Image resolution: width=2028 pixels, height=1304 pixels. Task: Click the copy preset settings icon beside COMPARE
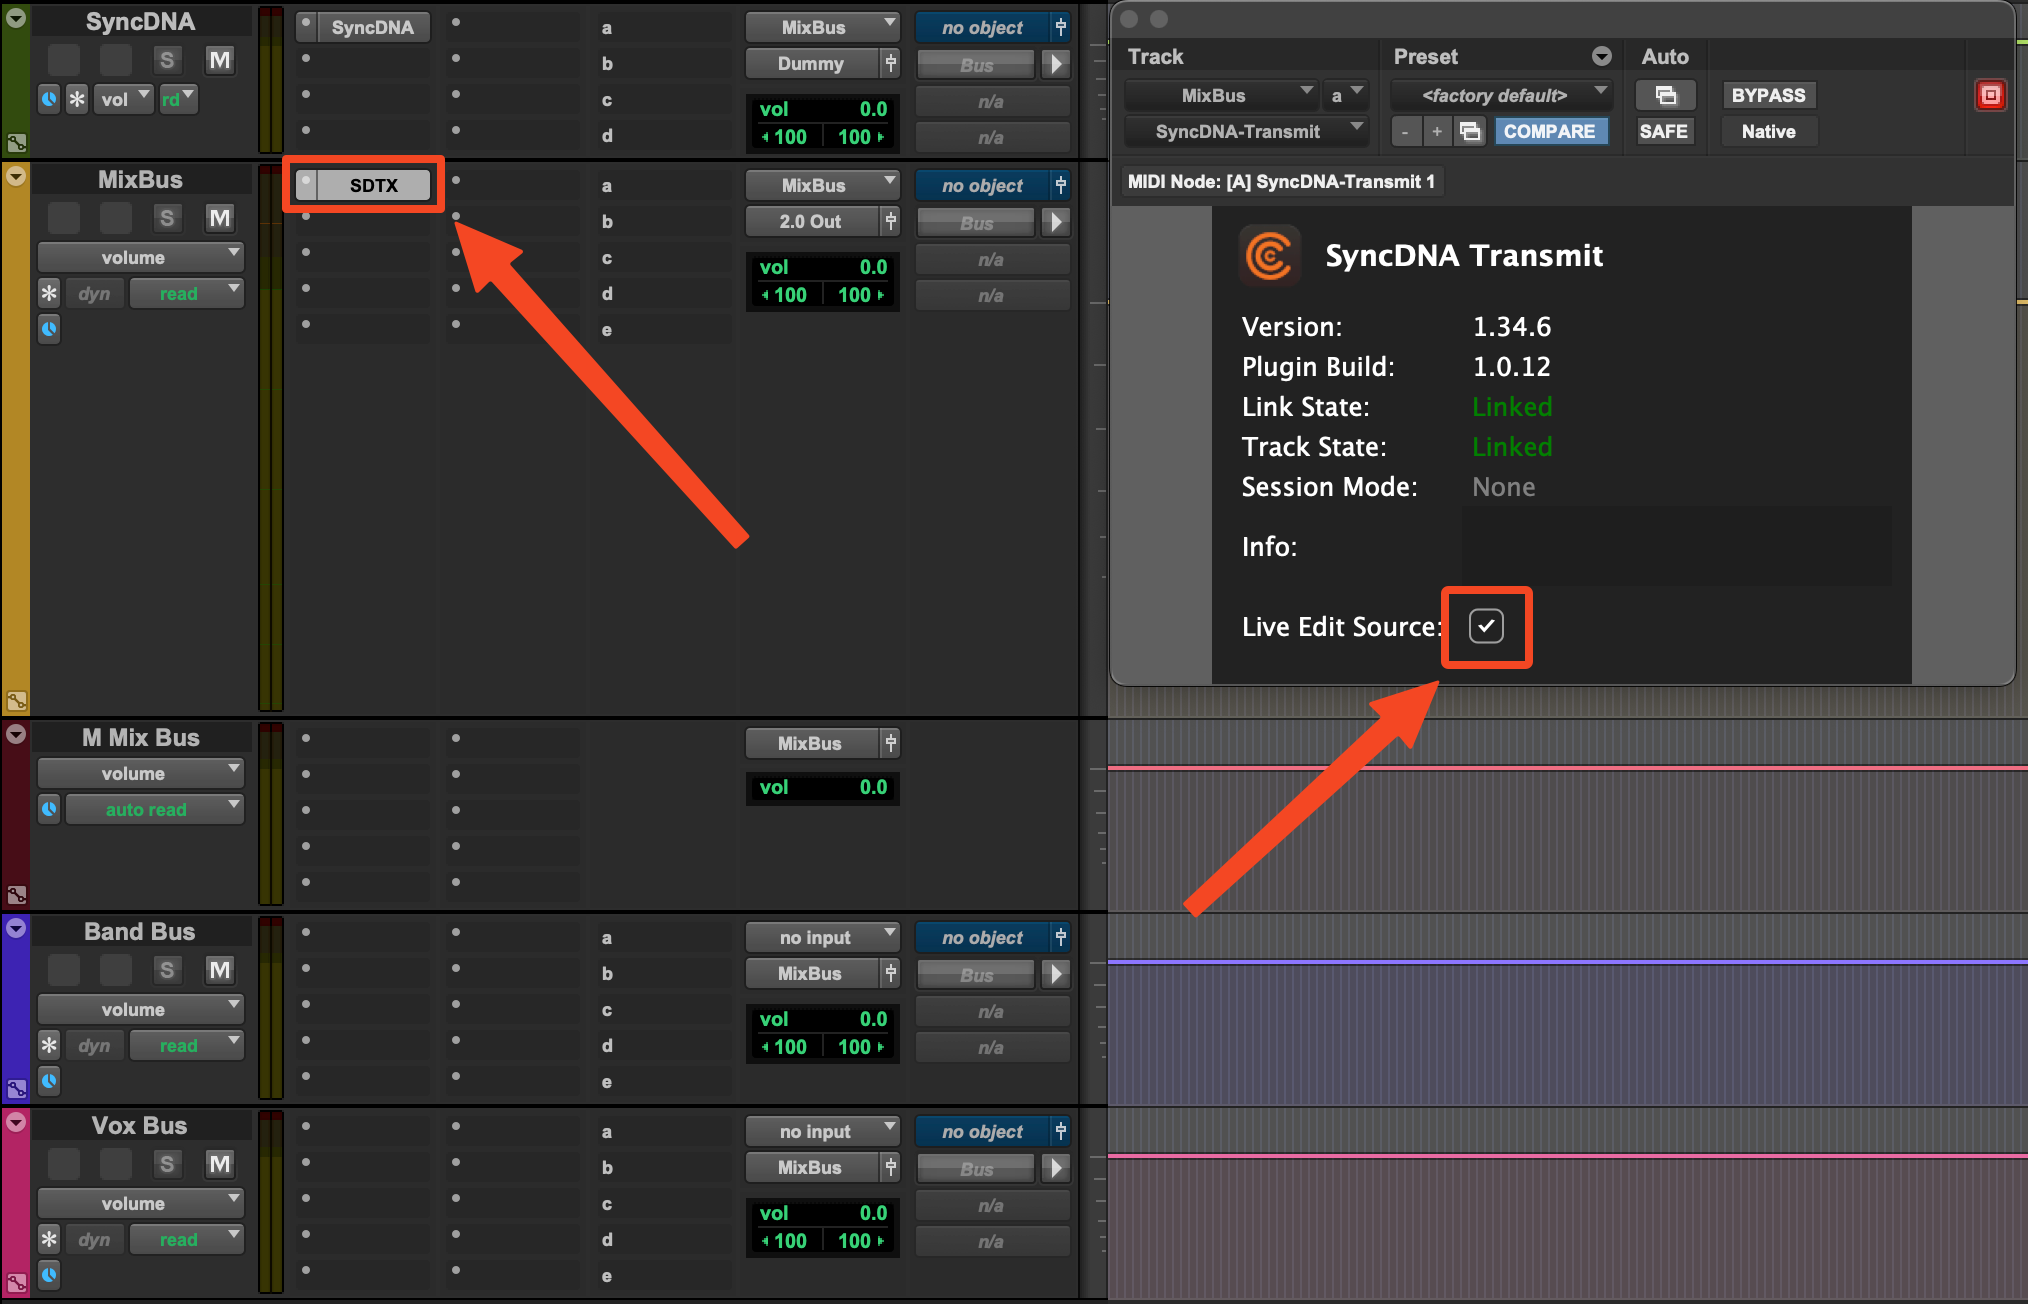point(1470,131)
